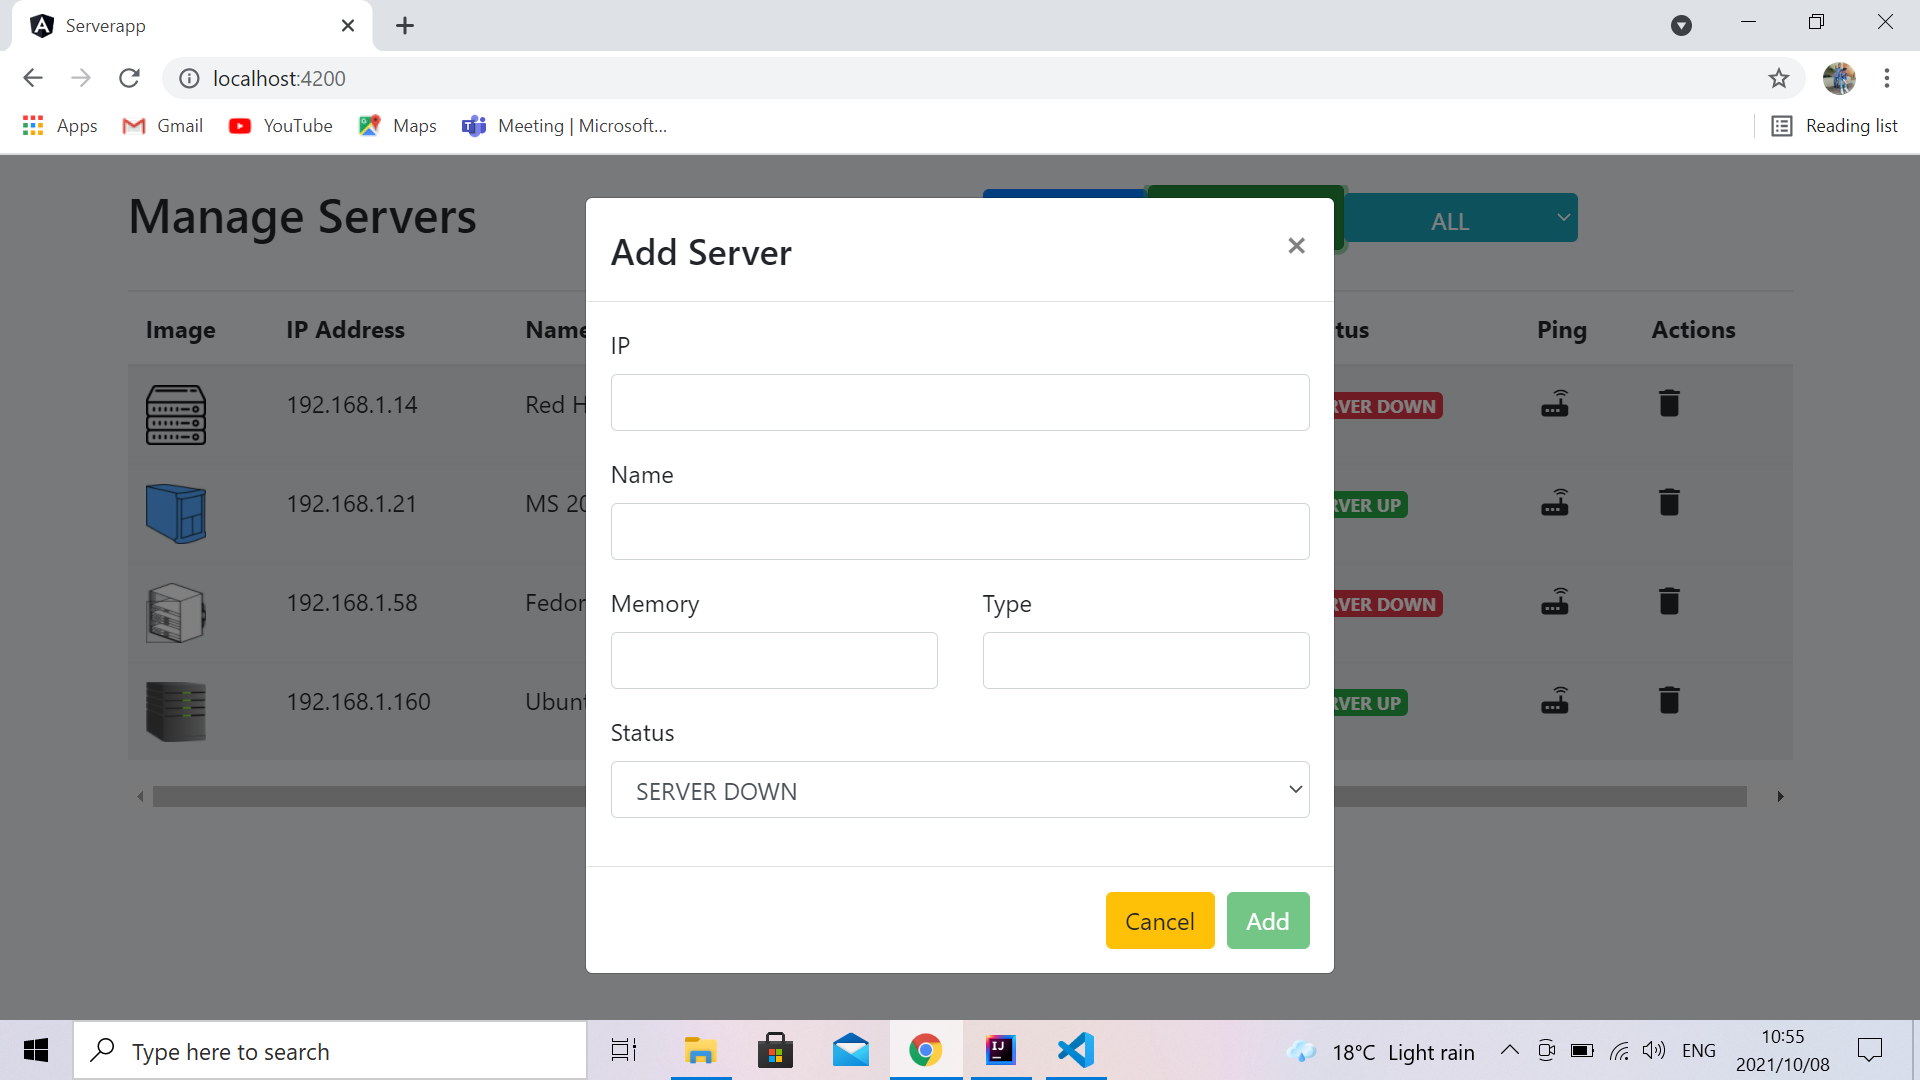Click the blue server image for 192.168.1.21
The height and width of the screenshot is (1080, 1920).
coord(176,514)
